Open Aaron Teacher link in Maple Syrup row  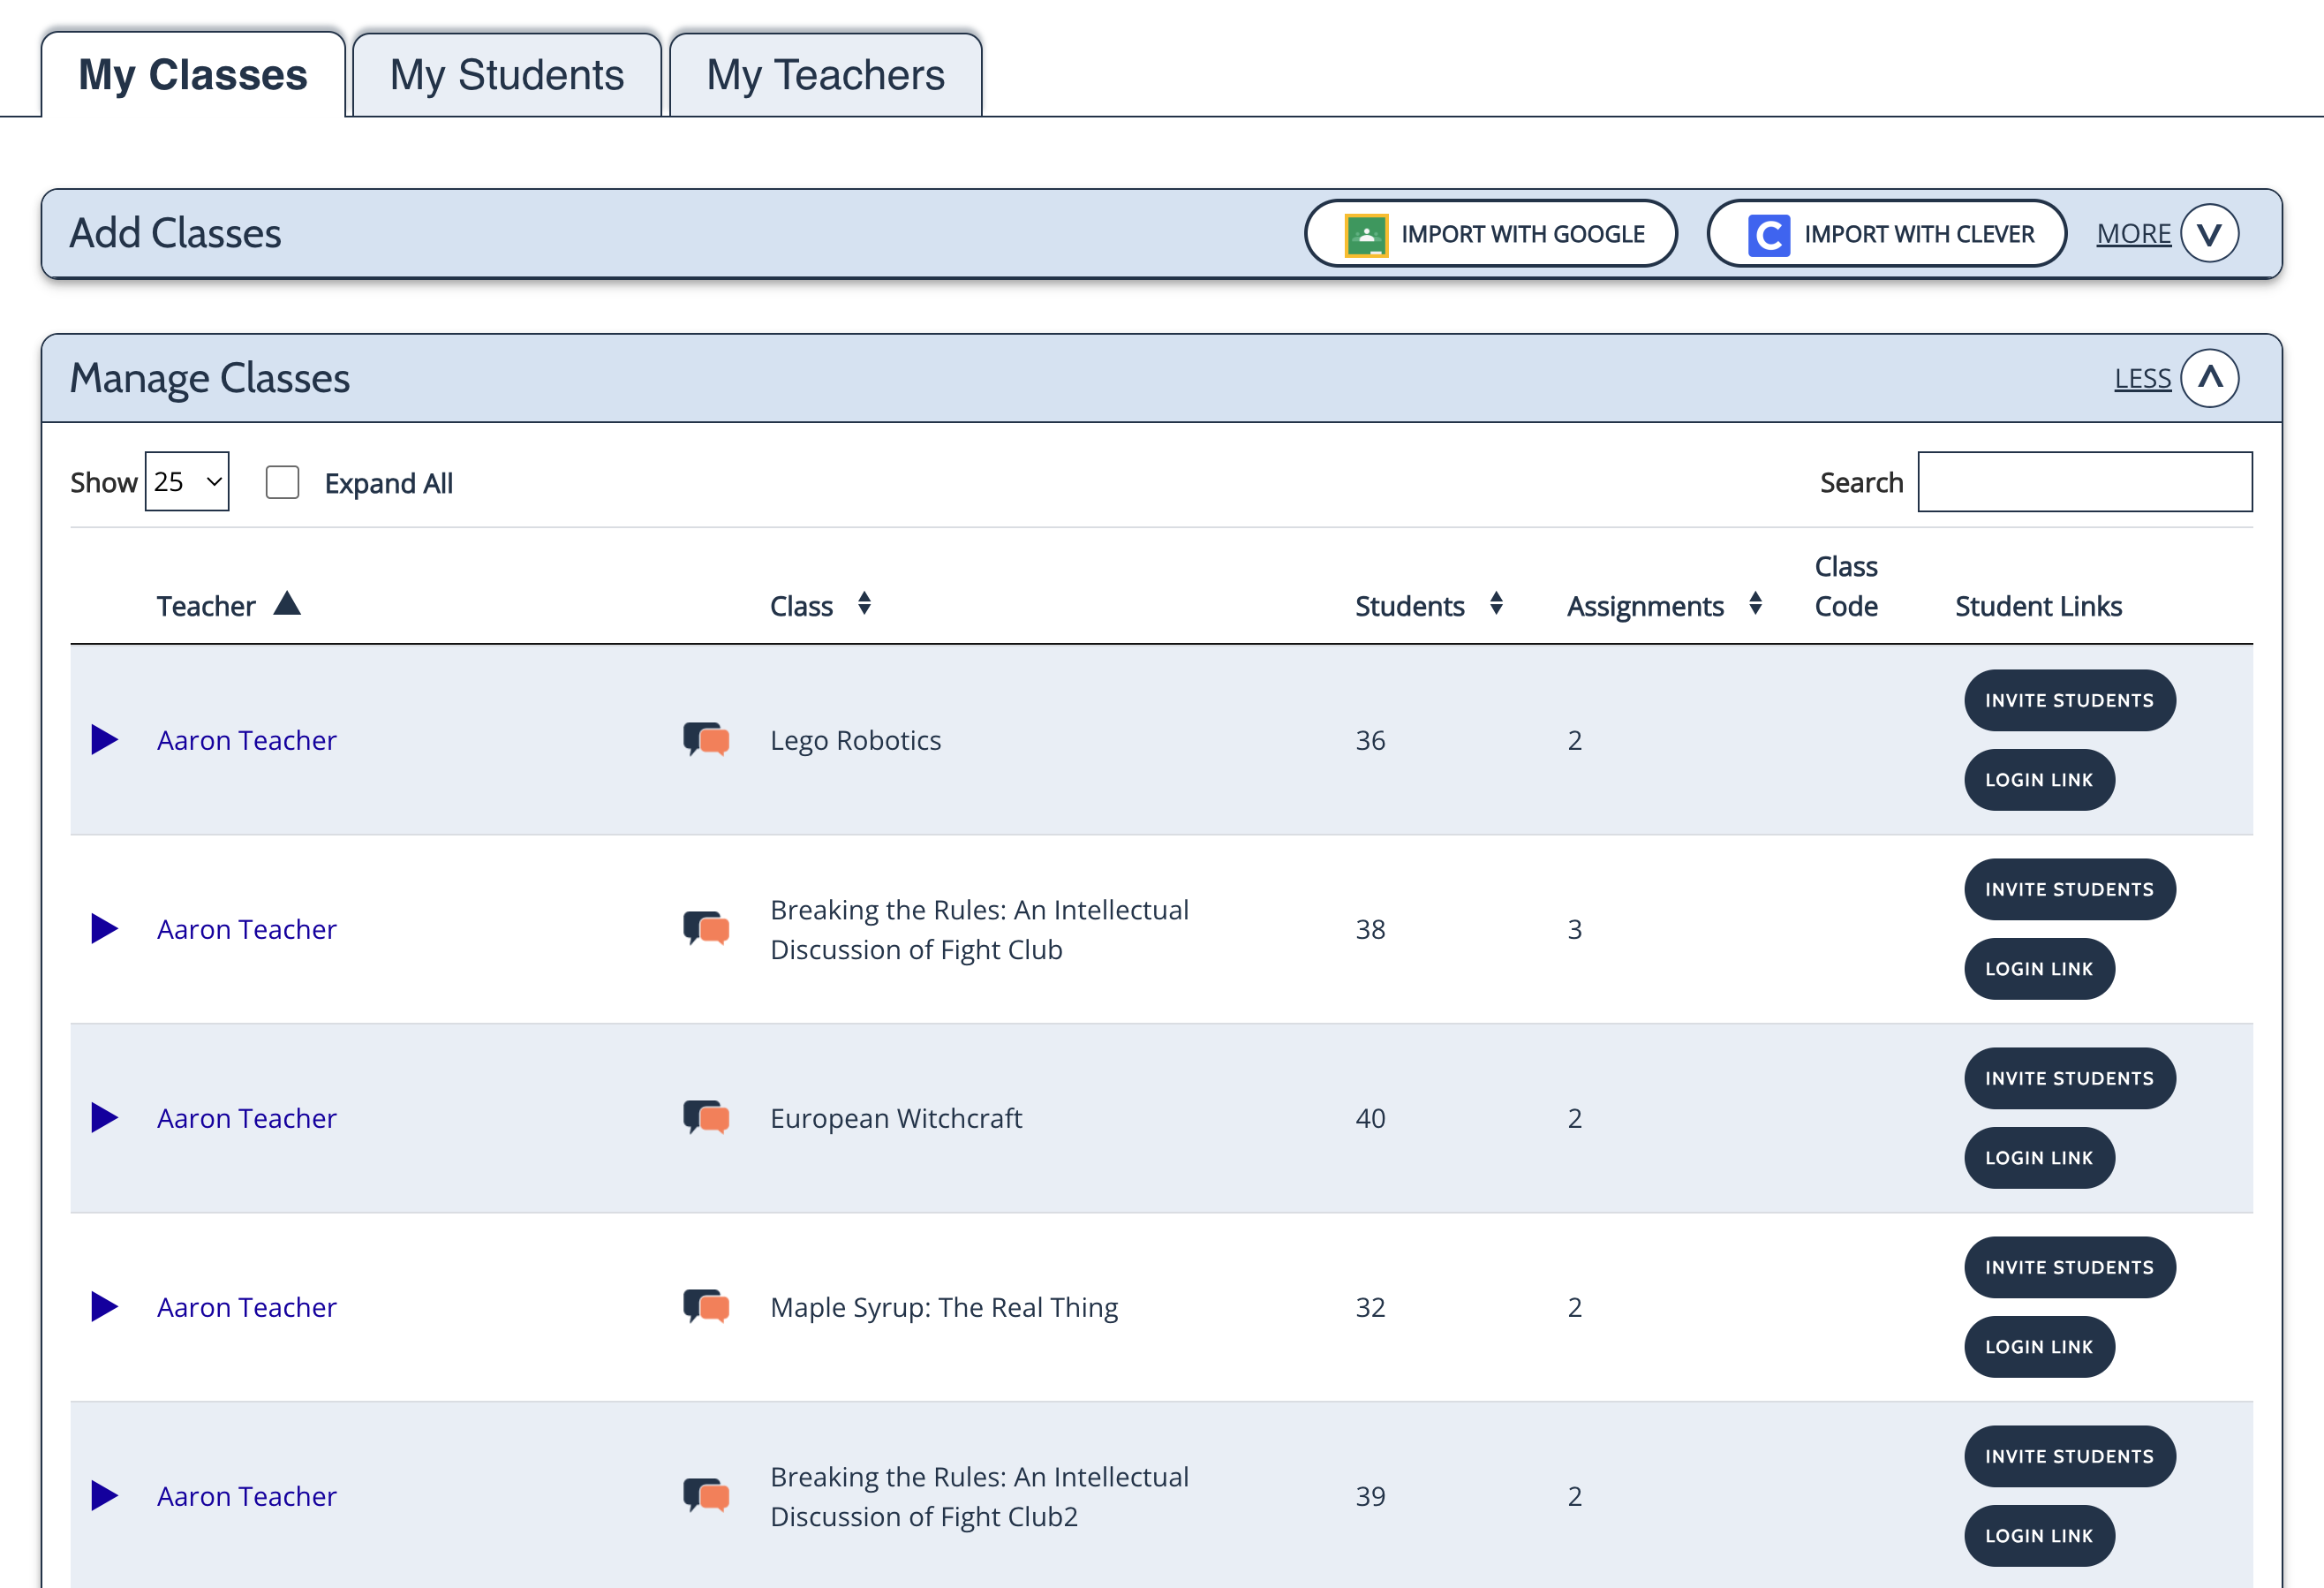(x=246, y=1307)
